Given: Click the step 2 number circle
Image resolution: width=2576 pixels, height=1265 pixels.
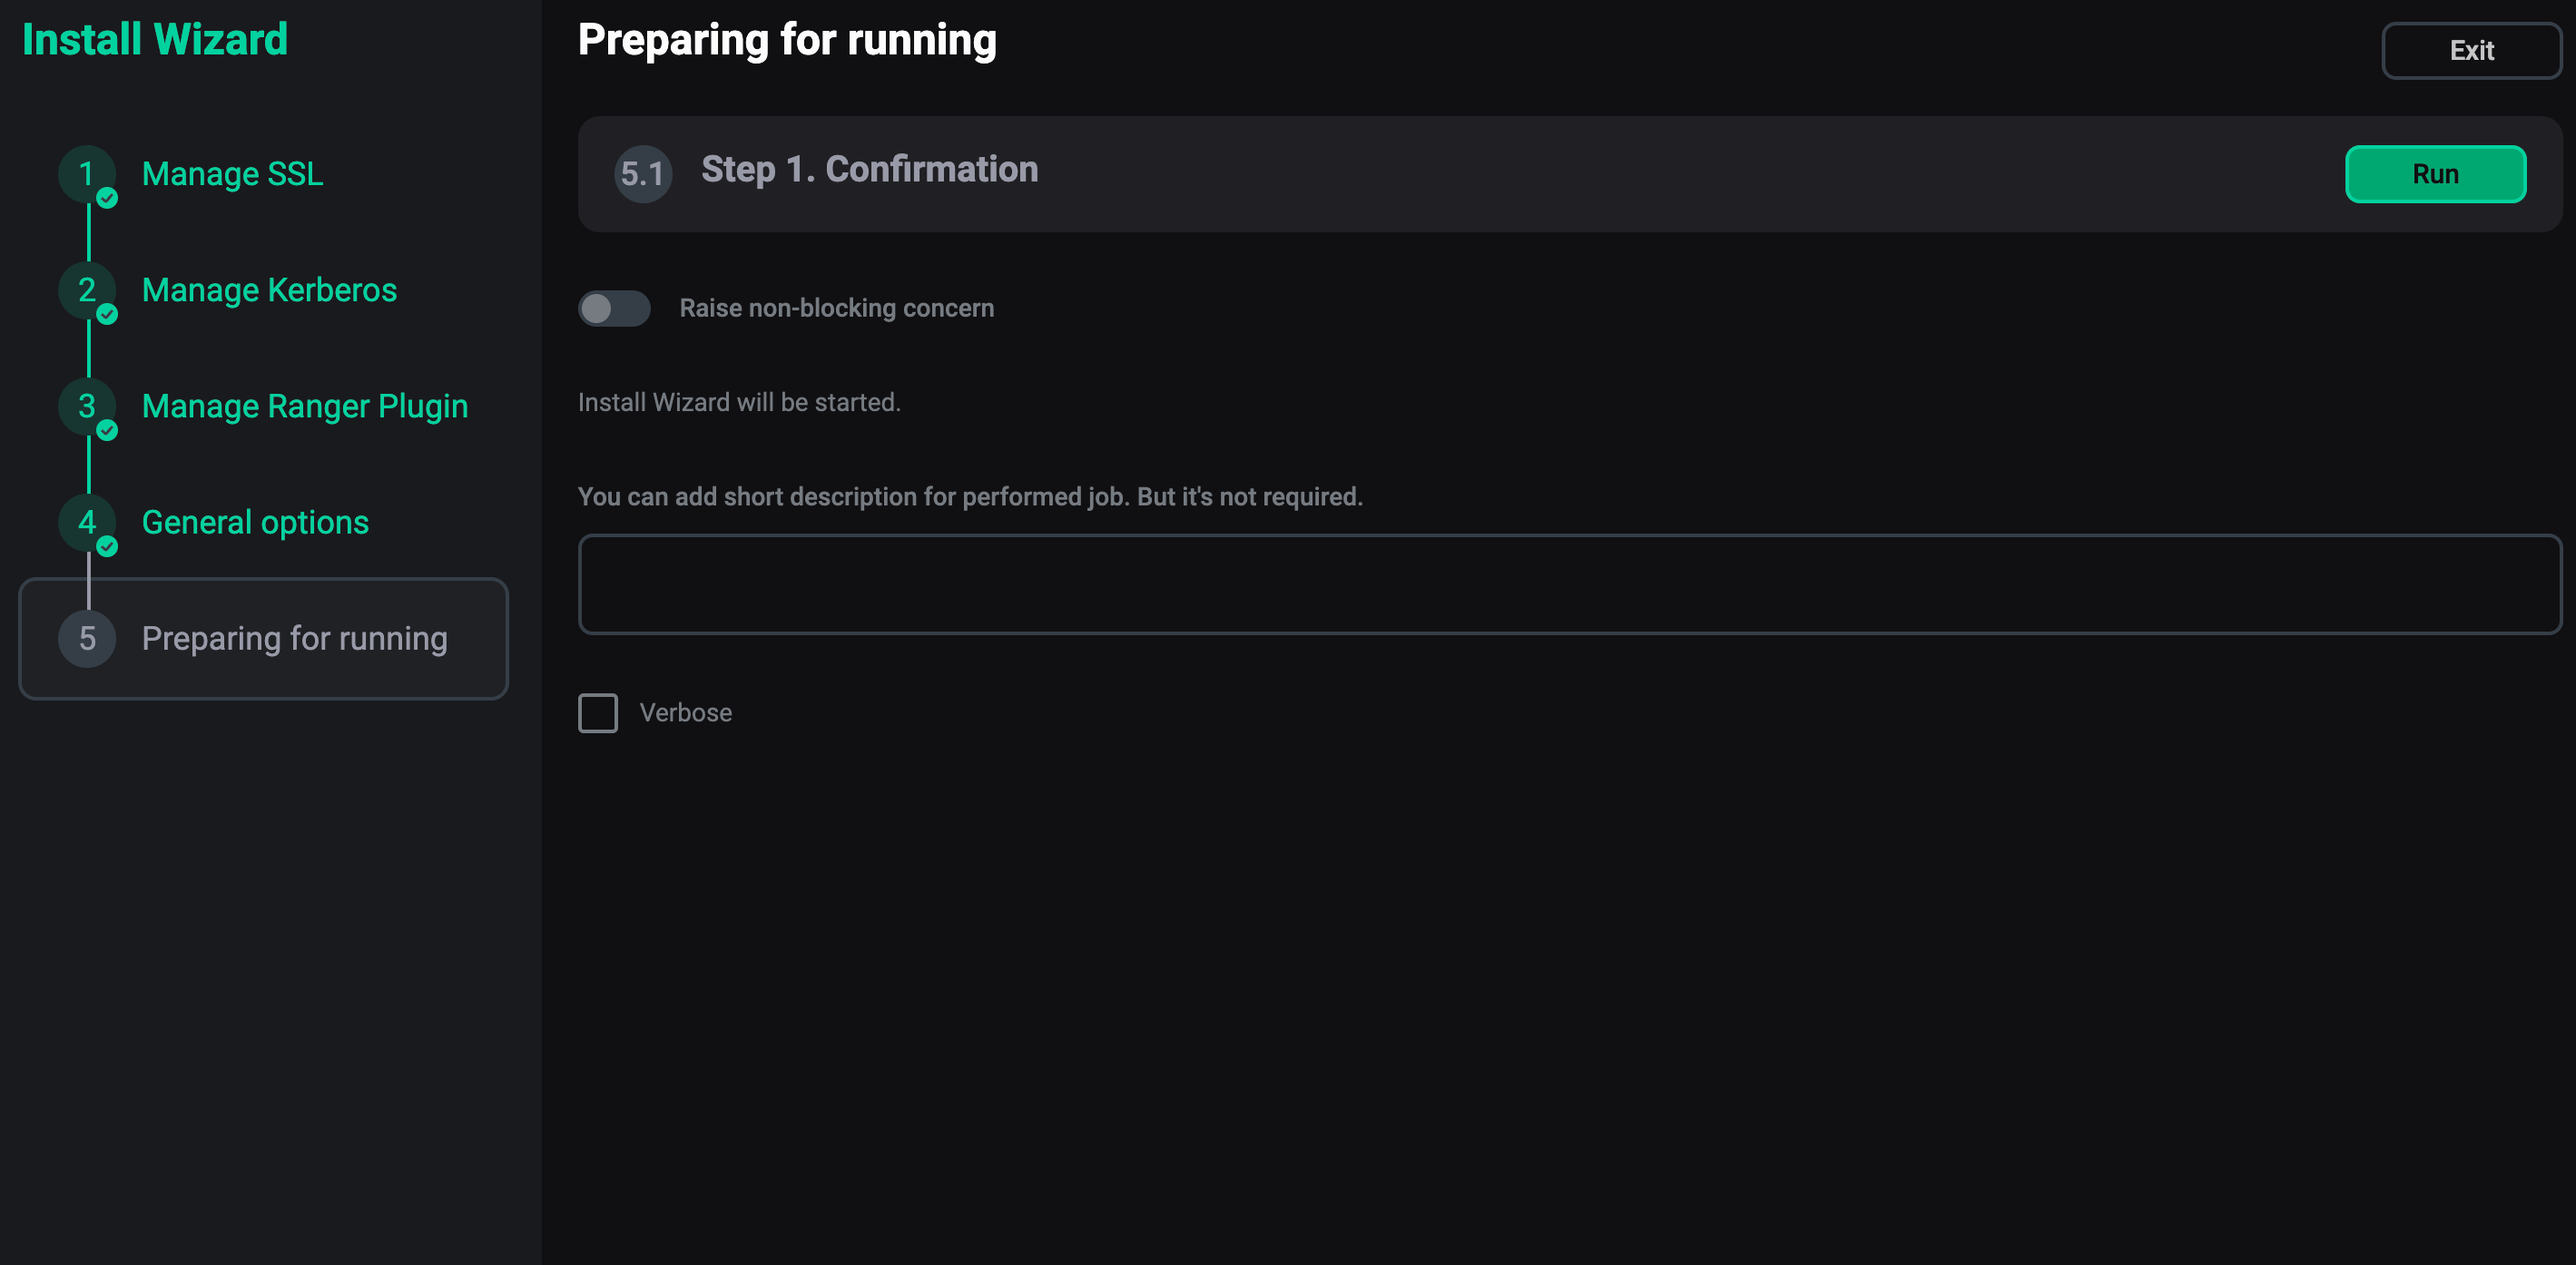Looking at the screenshot, I should point(87,290).
